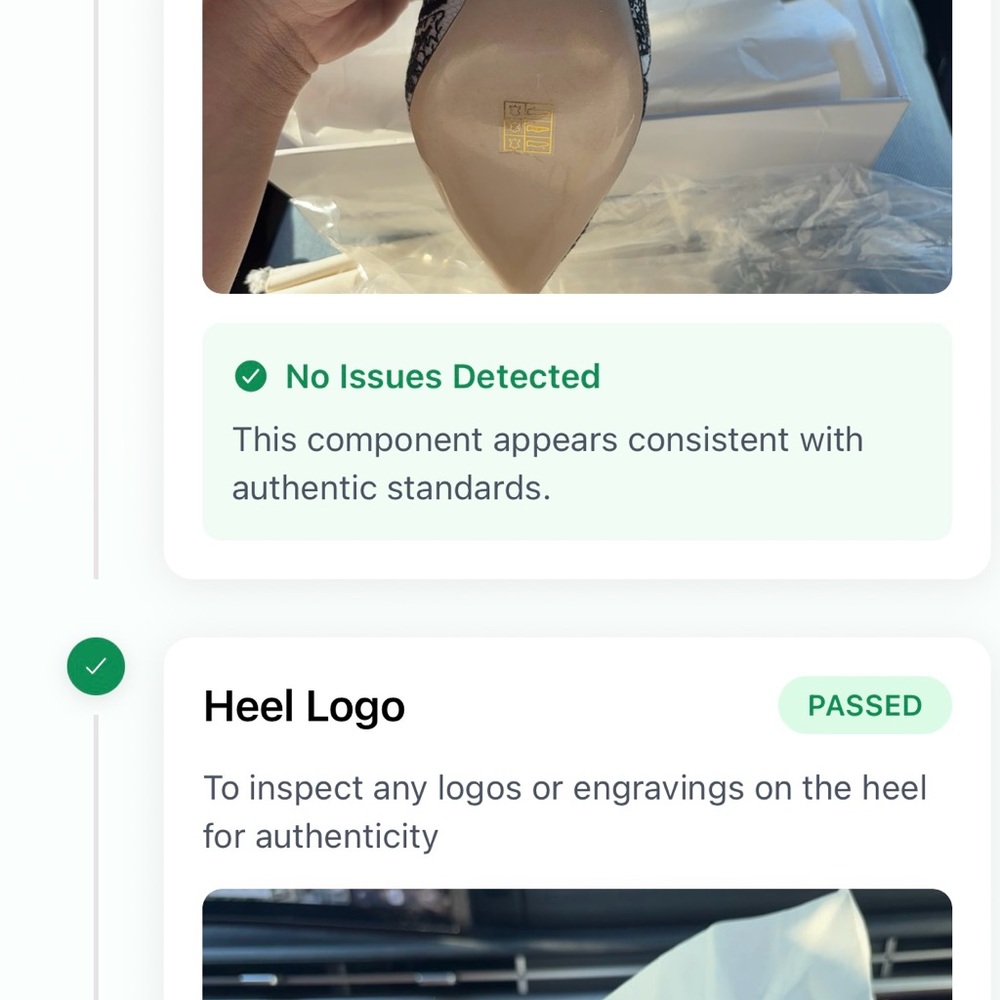Image resolution: width=1000 pixels, height=1000 pixels.
Task: Open the shoe sole photo
Action: pyautogui.click(x=577, y=147)
